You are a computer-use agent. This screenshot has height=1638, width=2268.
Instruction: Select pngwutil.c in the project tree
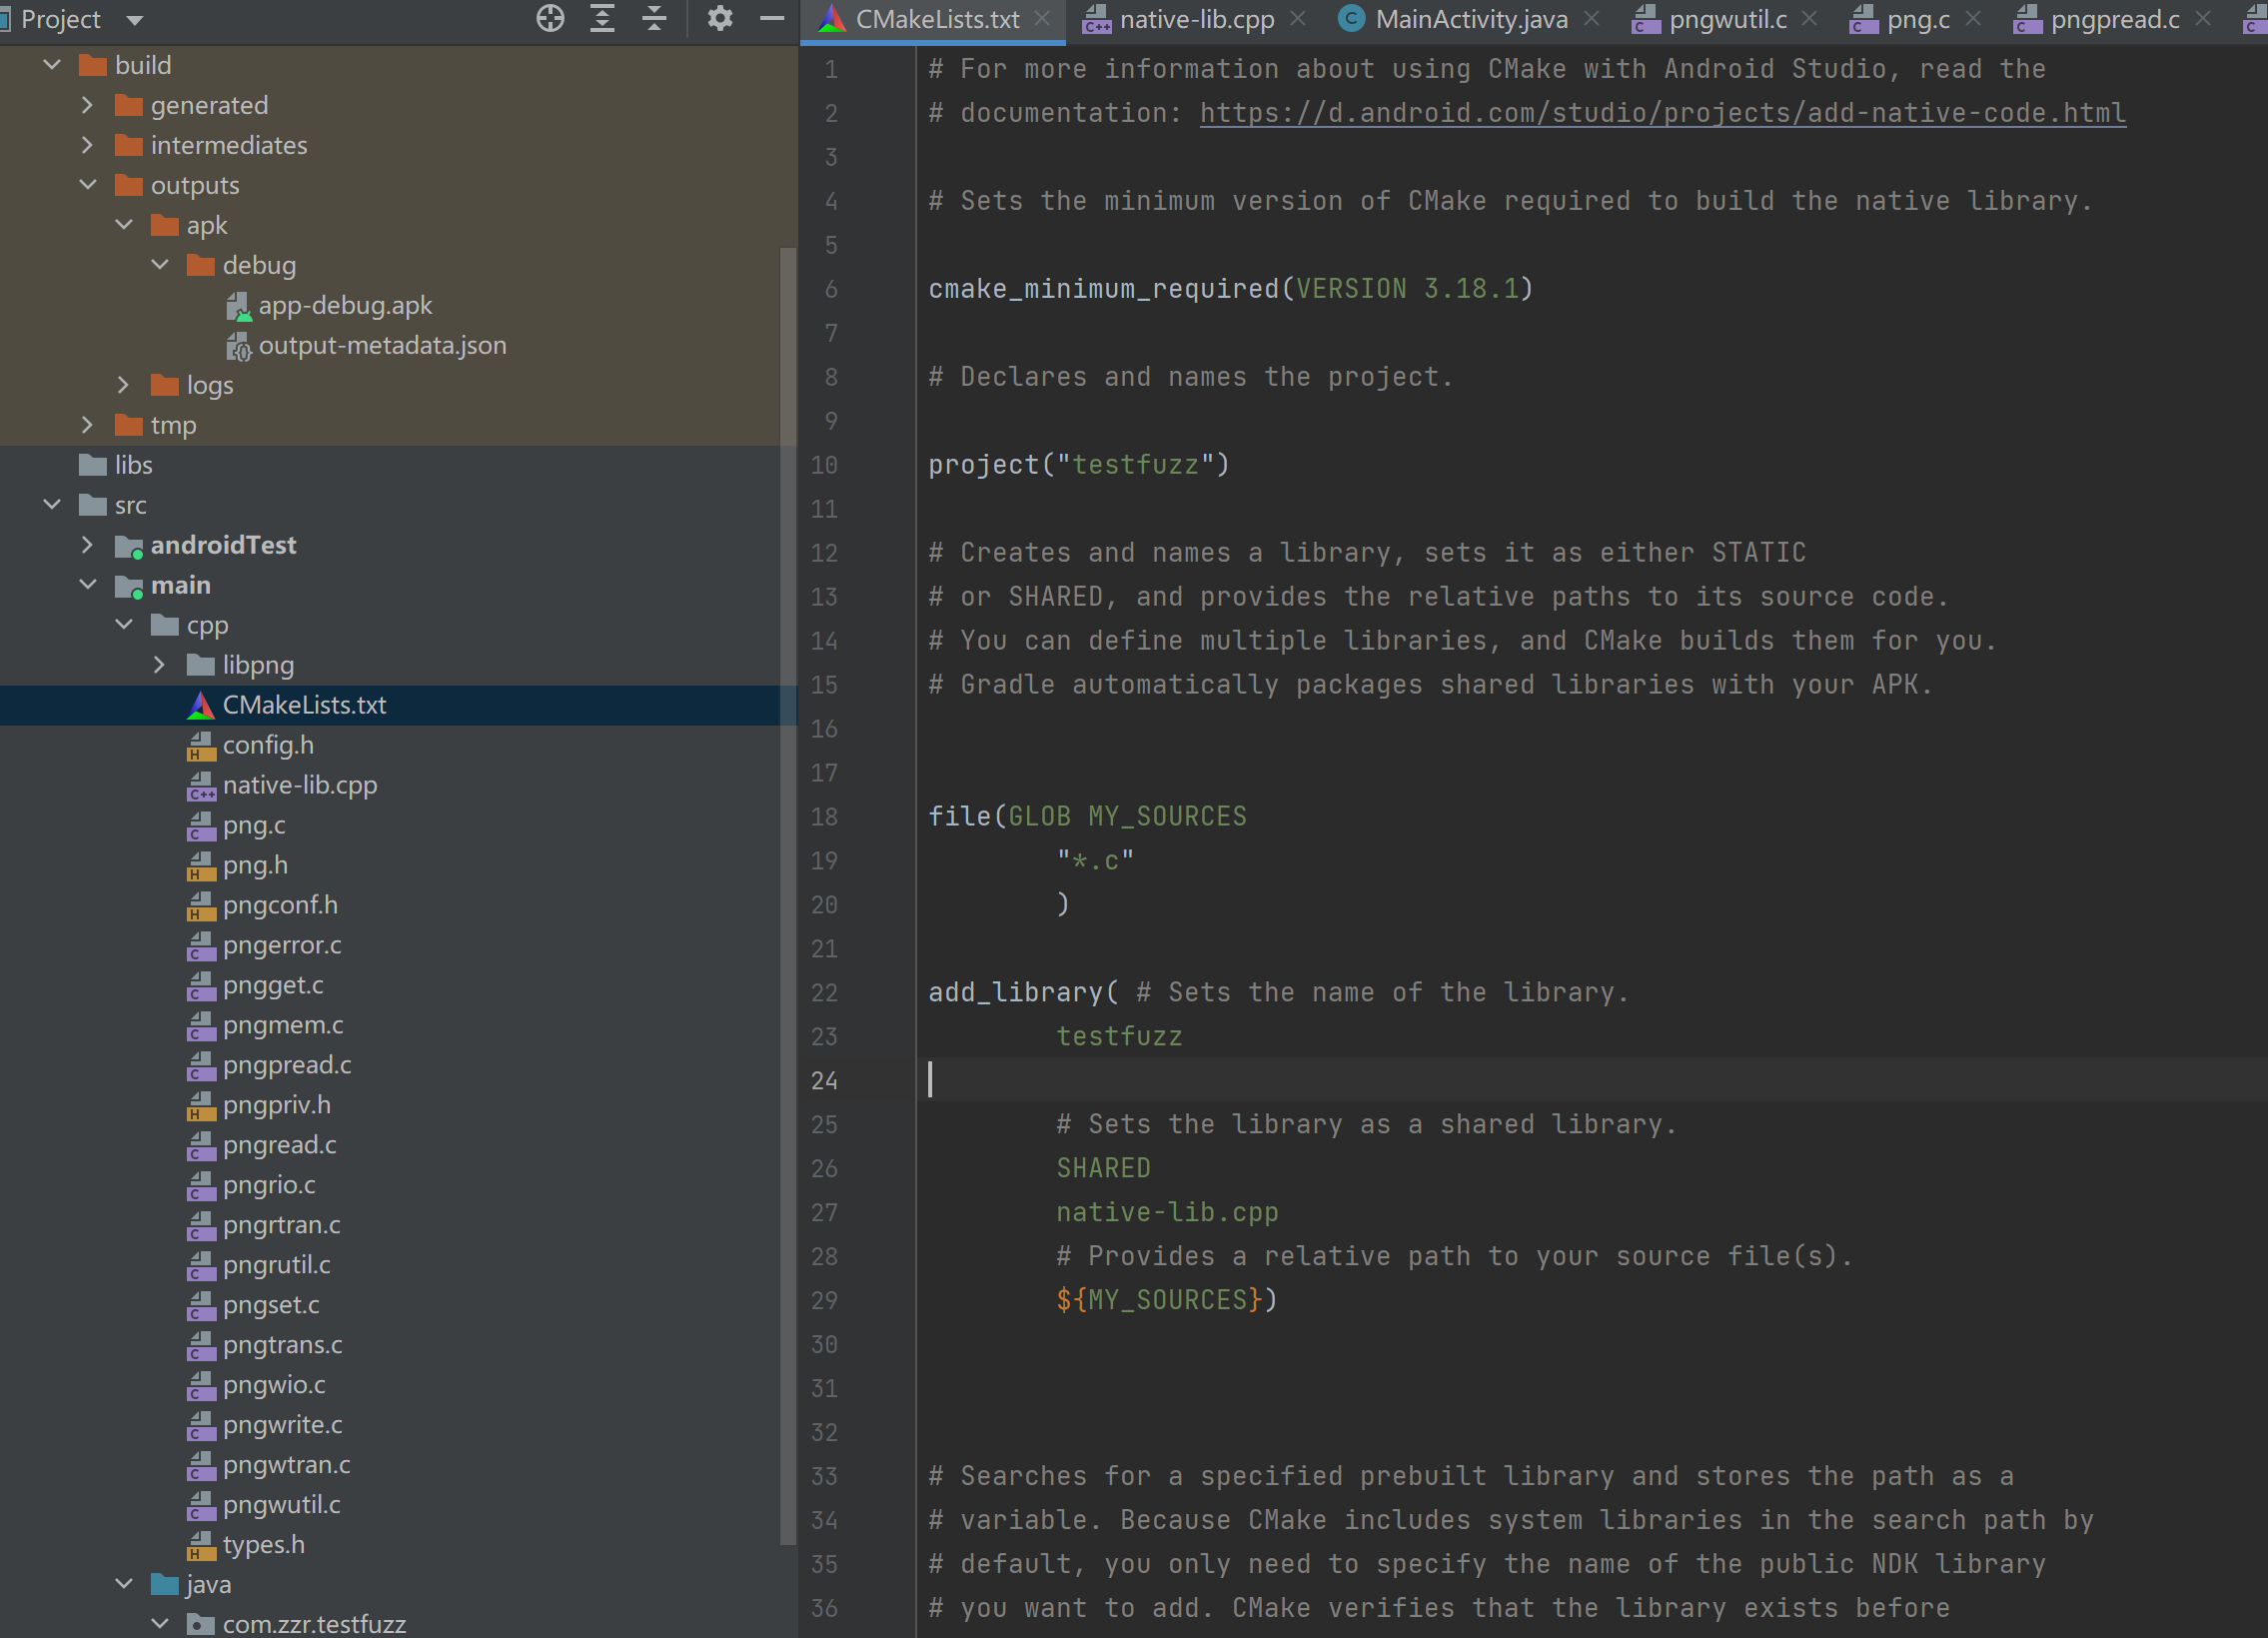tap(281, 1505)
